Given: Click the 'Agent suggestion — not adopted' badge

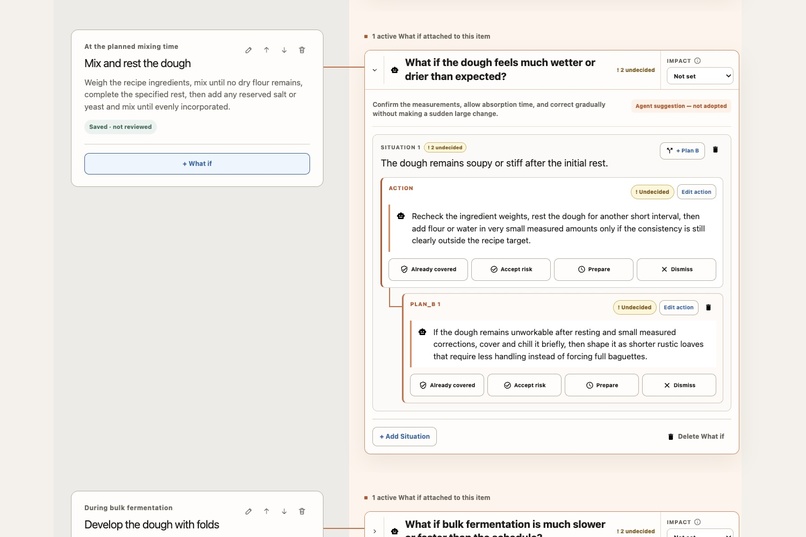Looking at the screenshot, I should [681, 106].
